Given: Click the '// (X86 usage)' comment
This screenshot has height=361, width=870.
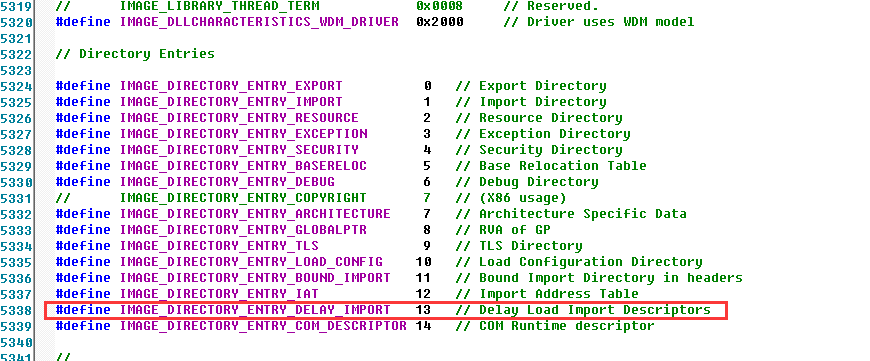Looking at the screenshot, I should (x=510, y=198).
